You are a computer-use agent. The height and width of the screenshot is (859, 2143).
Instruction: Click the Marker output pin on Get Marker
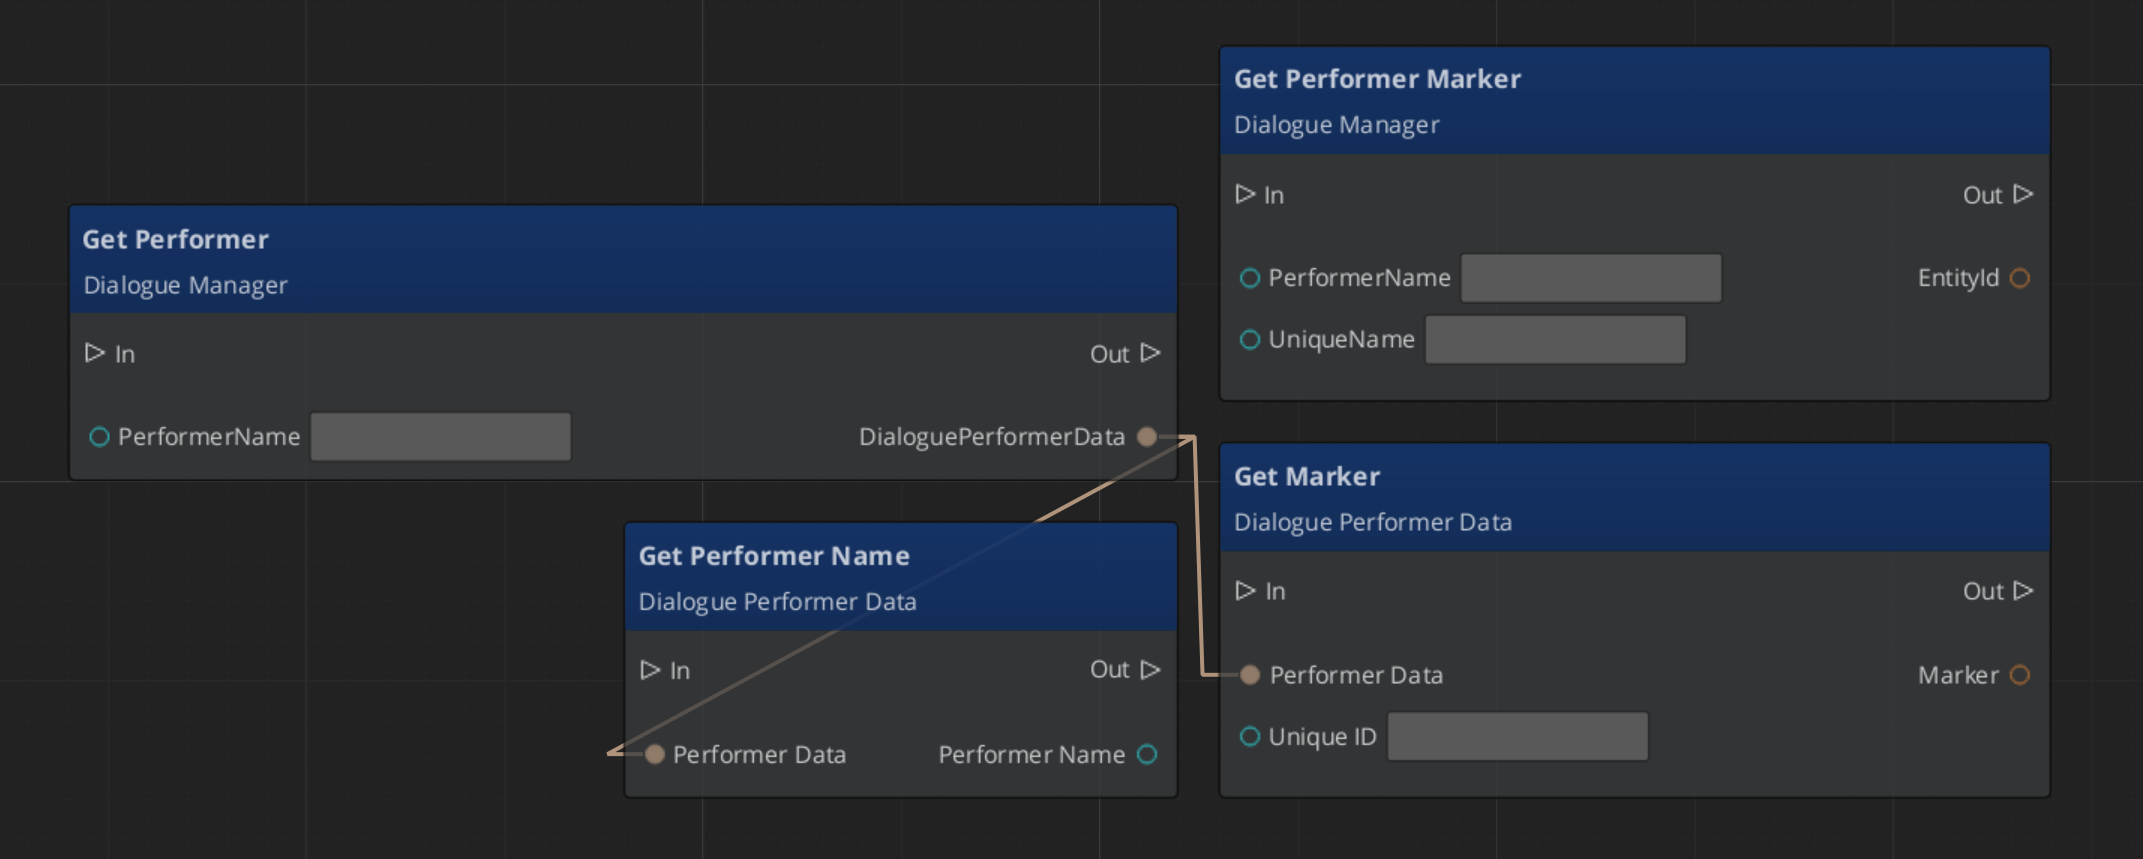2019,675
